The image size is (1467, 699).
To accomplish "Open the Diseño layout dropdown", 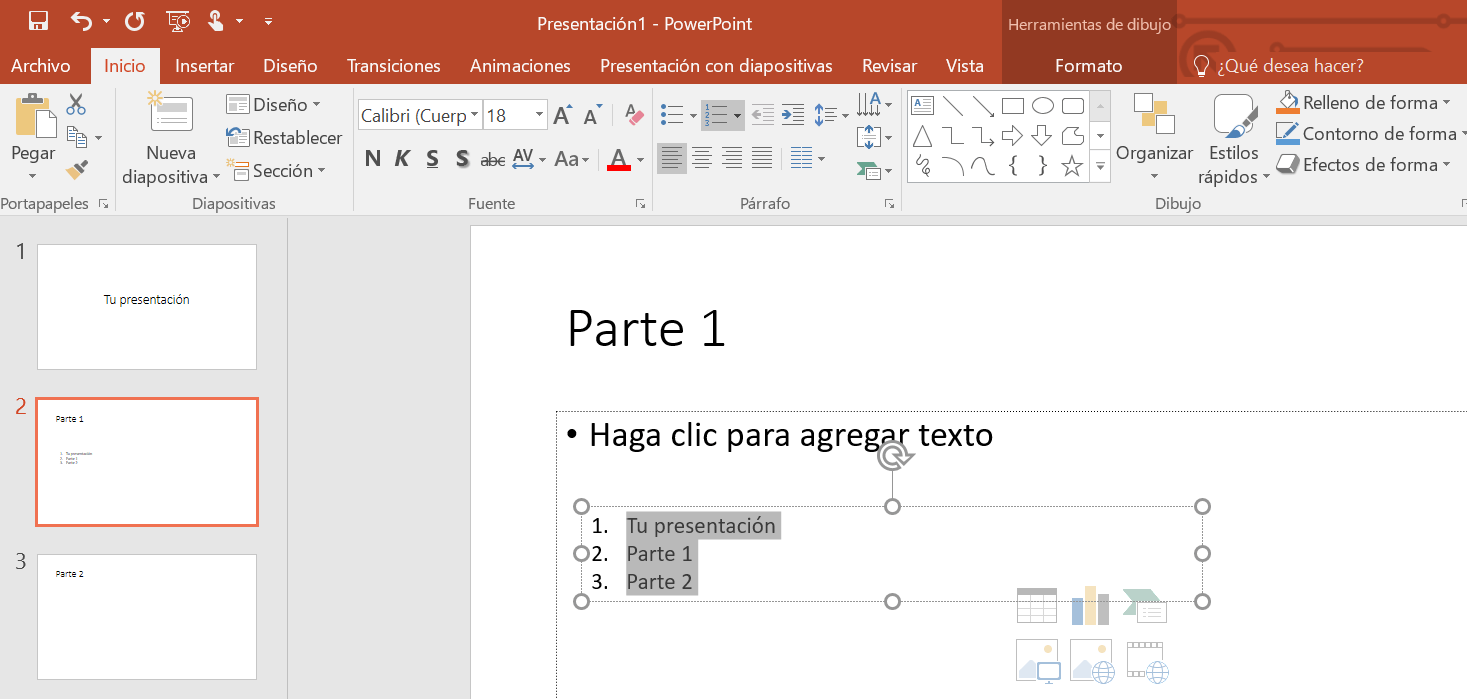I will pos(273,105).
